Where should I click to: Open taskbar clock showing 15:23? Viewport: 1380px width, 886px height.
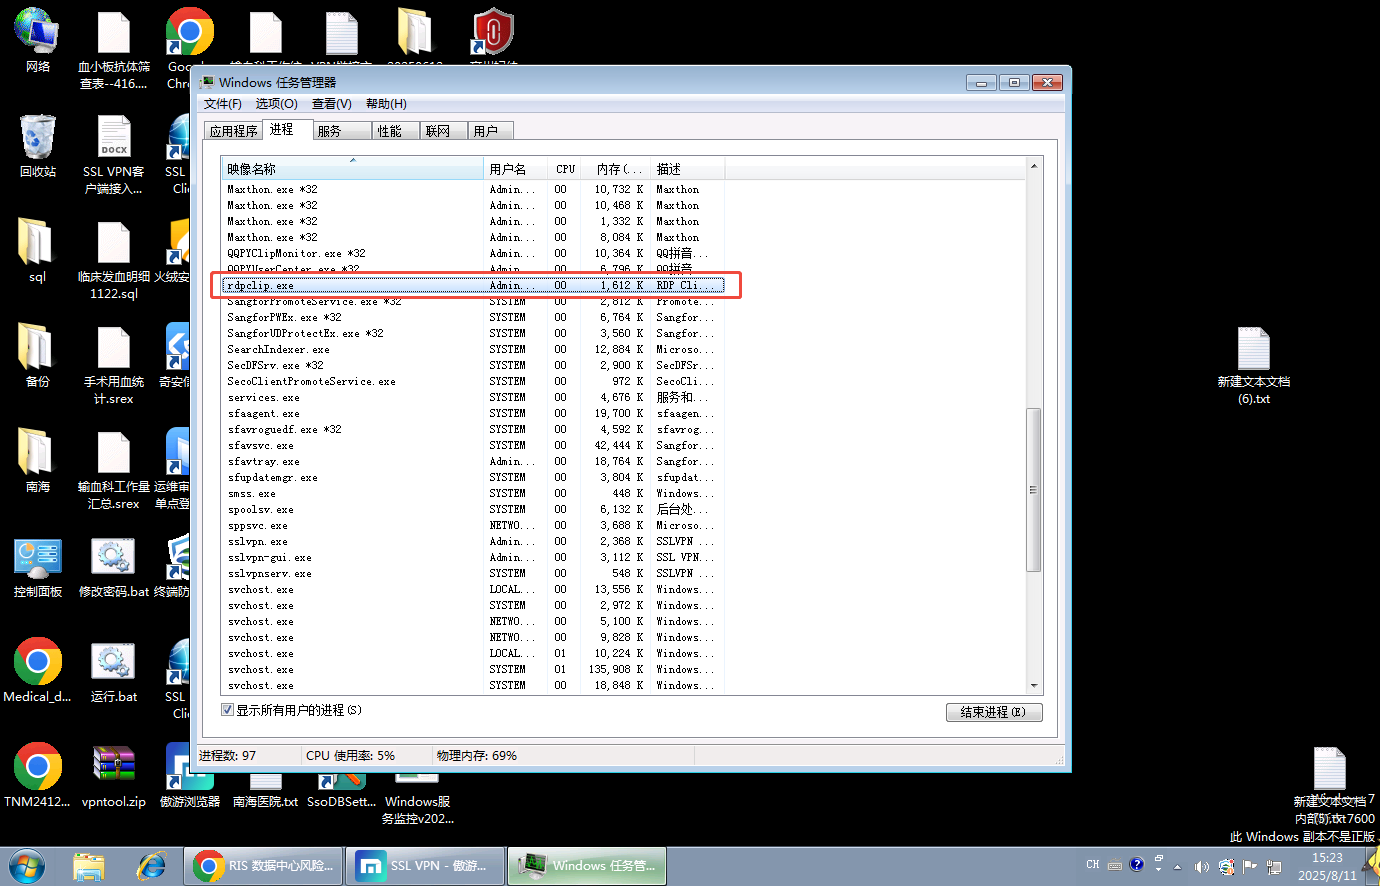[x=1327, y=866]
